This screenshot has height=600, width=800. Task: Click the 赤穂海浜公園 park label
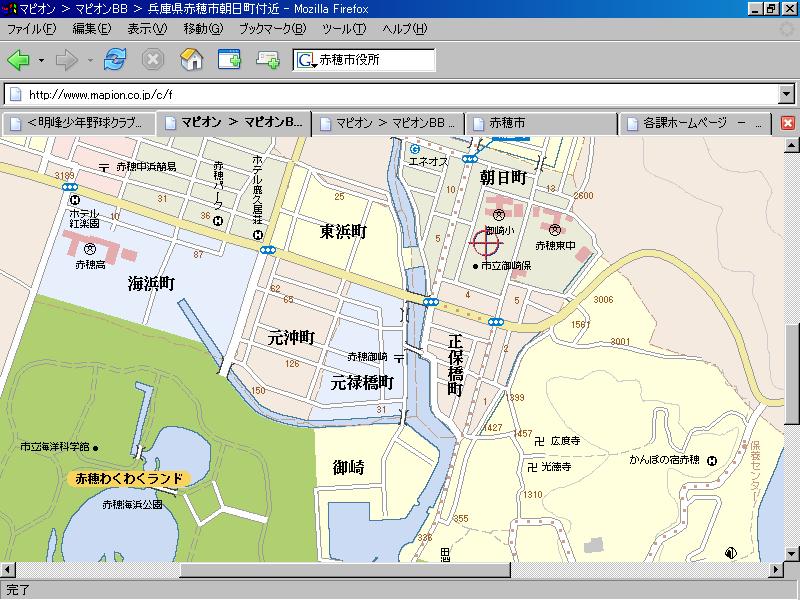pos(133,505)
